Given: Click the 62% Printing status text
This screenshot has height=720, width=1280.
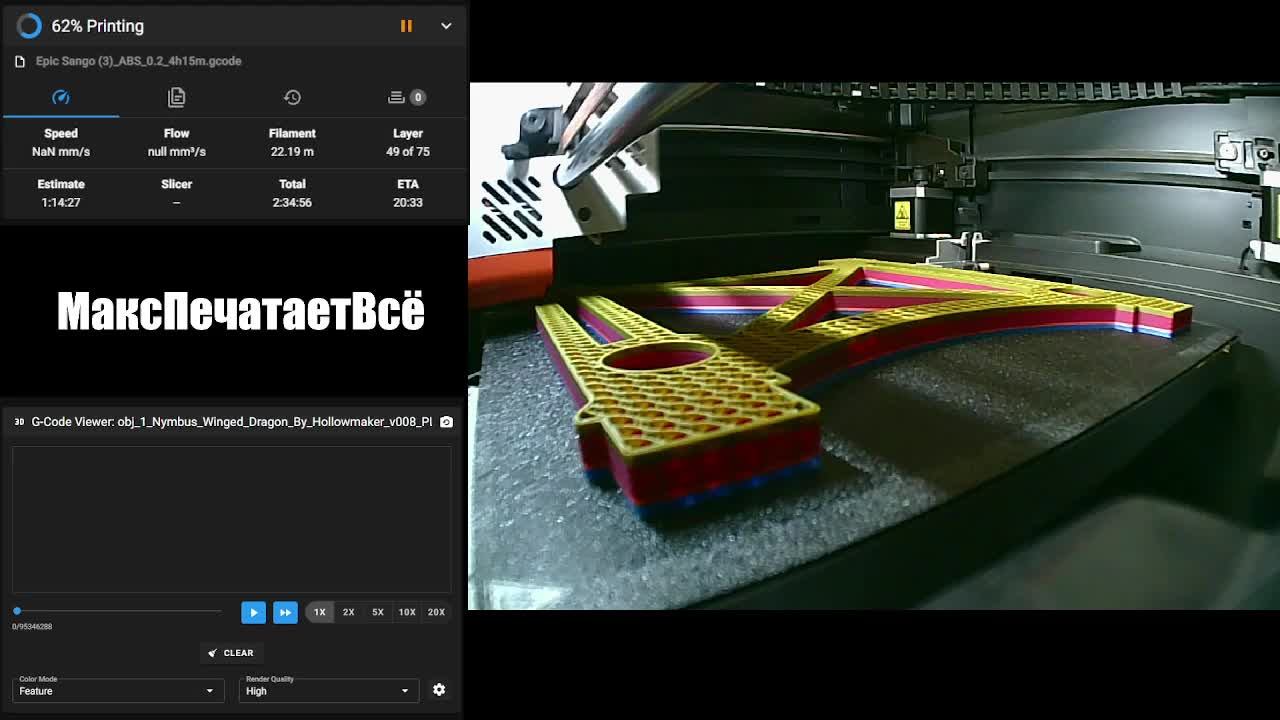Looking at the screenshot, I should 98,26.
